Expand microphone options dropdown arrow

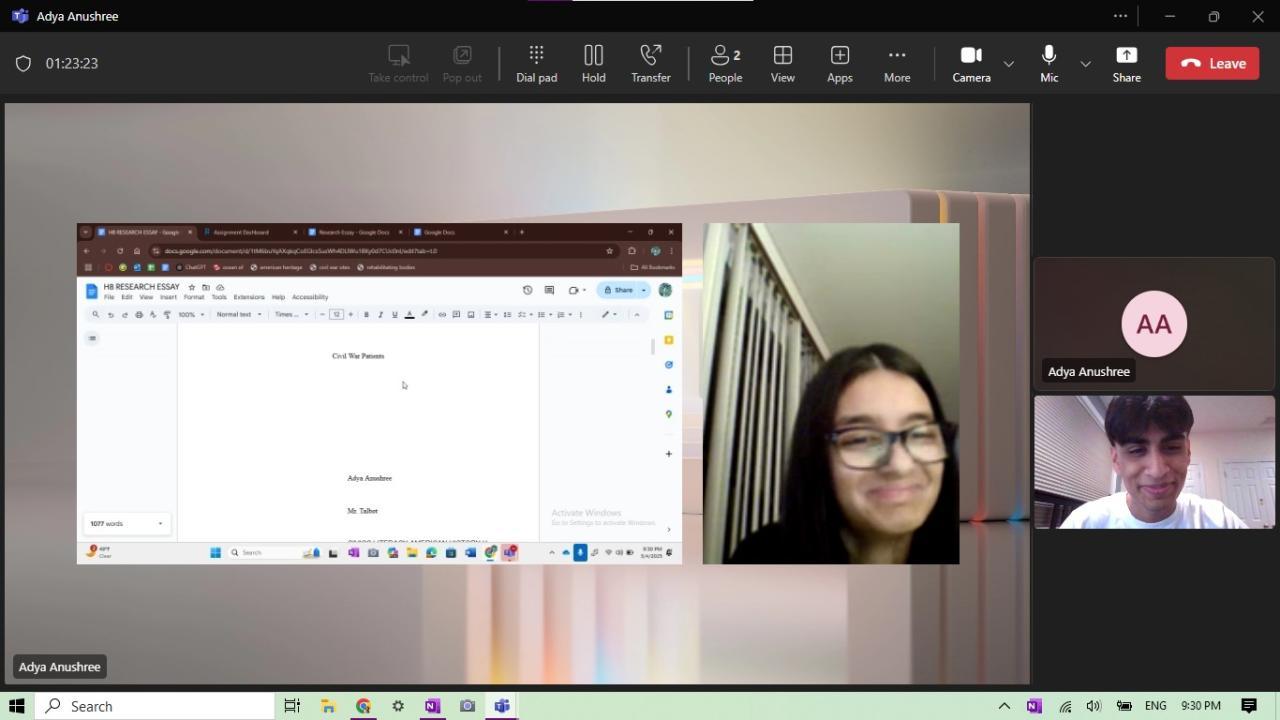1085,64
